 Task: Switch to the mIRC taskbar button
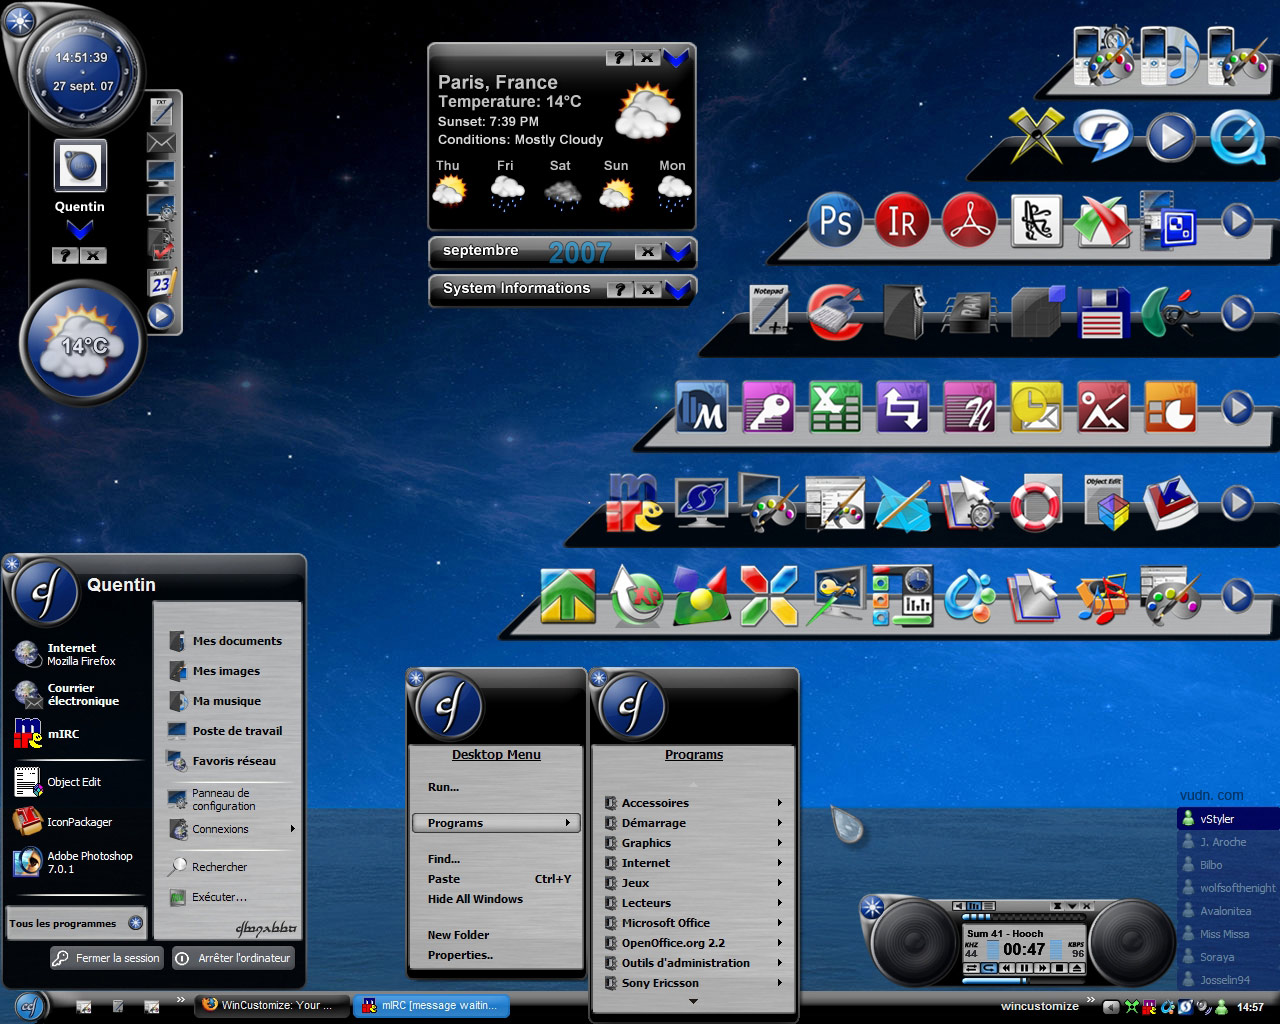coord(432,1005)
